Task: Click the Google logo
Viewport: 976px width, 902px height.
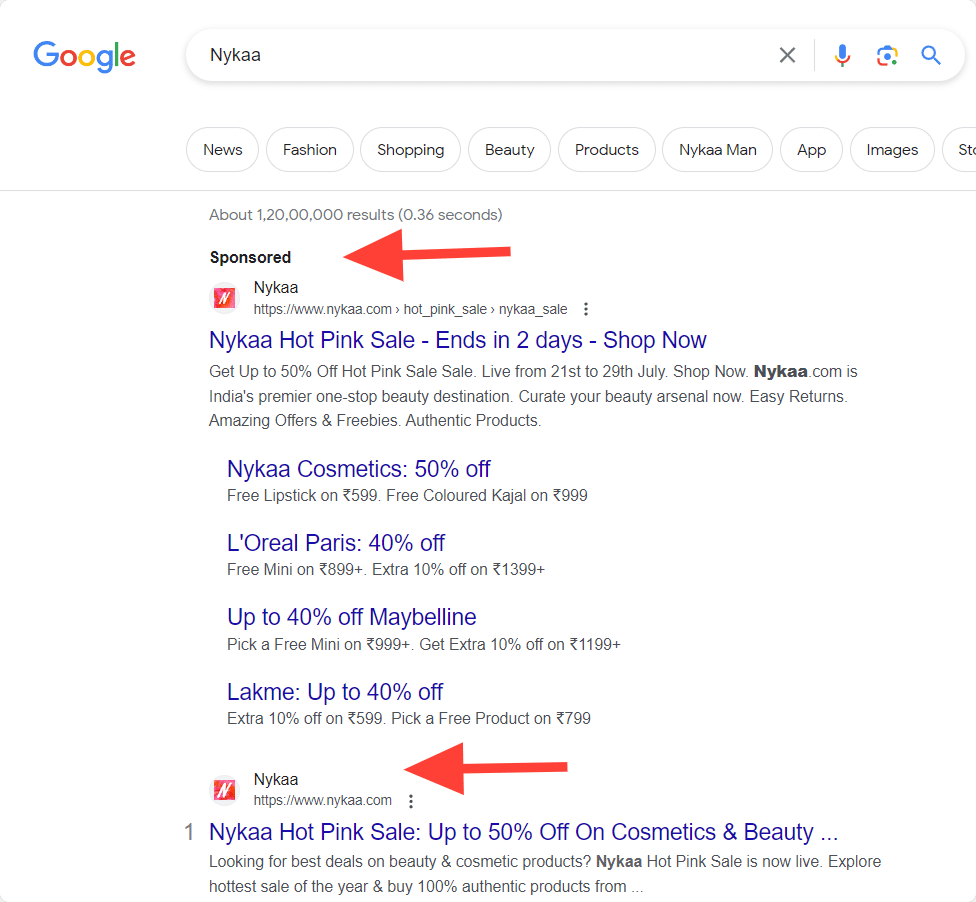Action: click(x=84, y=56)
